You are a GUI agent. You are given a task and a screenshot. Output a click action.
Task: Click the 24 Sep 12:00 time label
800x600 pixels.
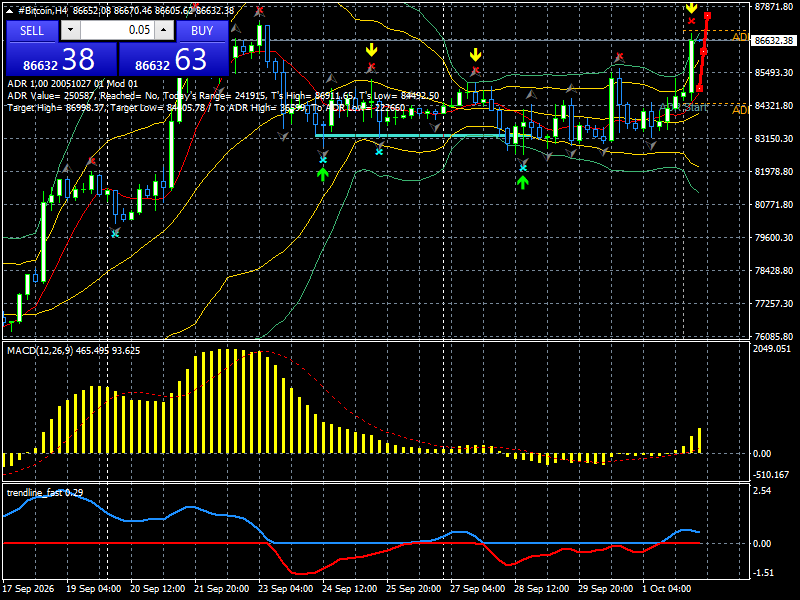349,589
